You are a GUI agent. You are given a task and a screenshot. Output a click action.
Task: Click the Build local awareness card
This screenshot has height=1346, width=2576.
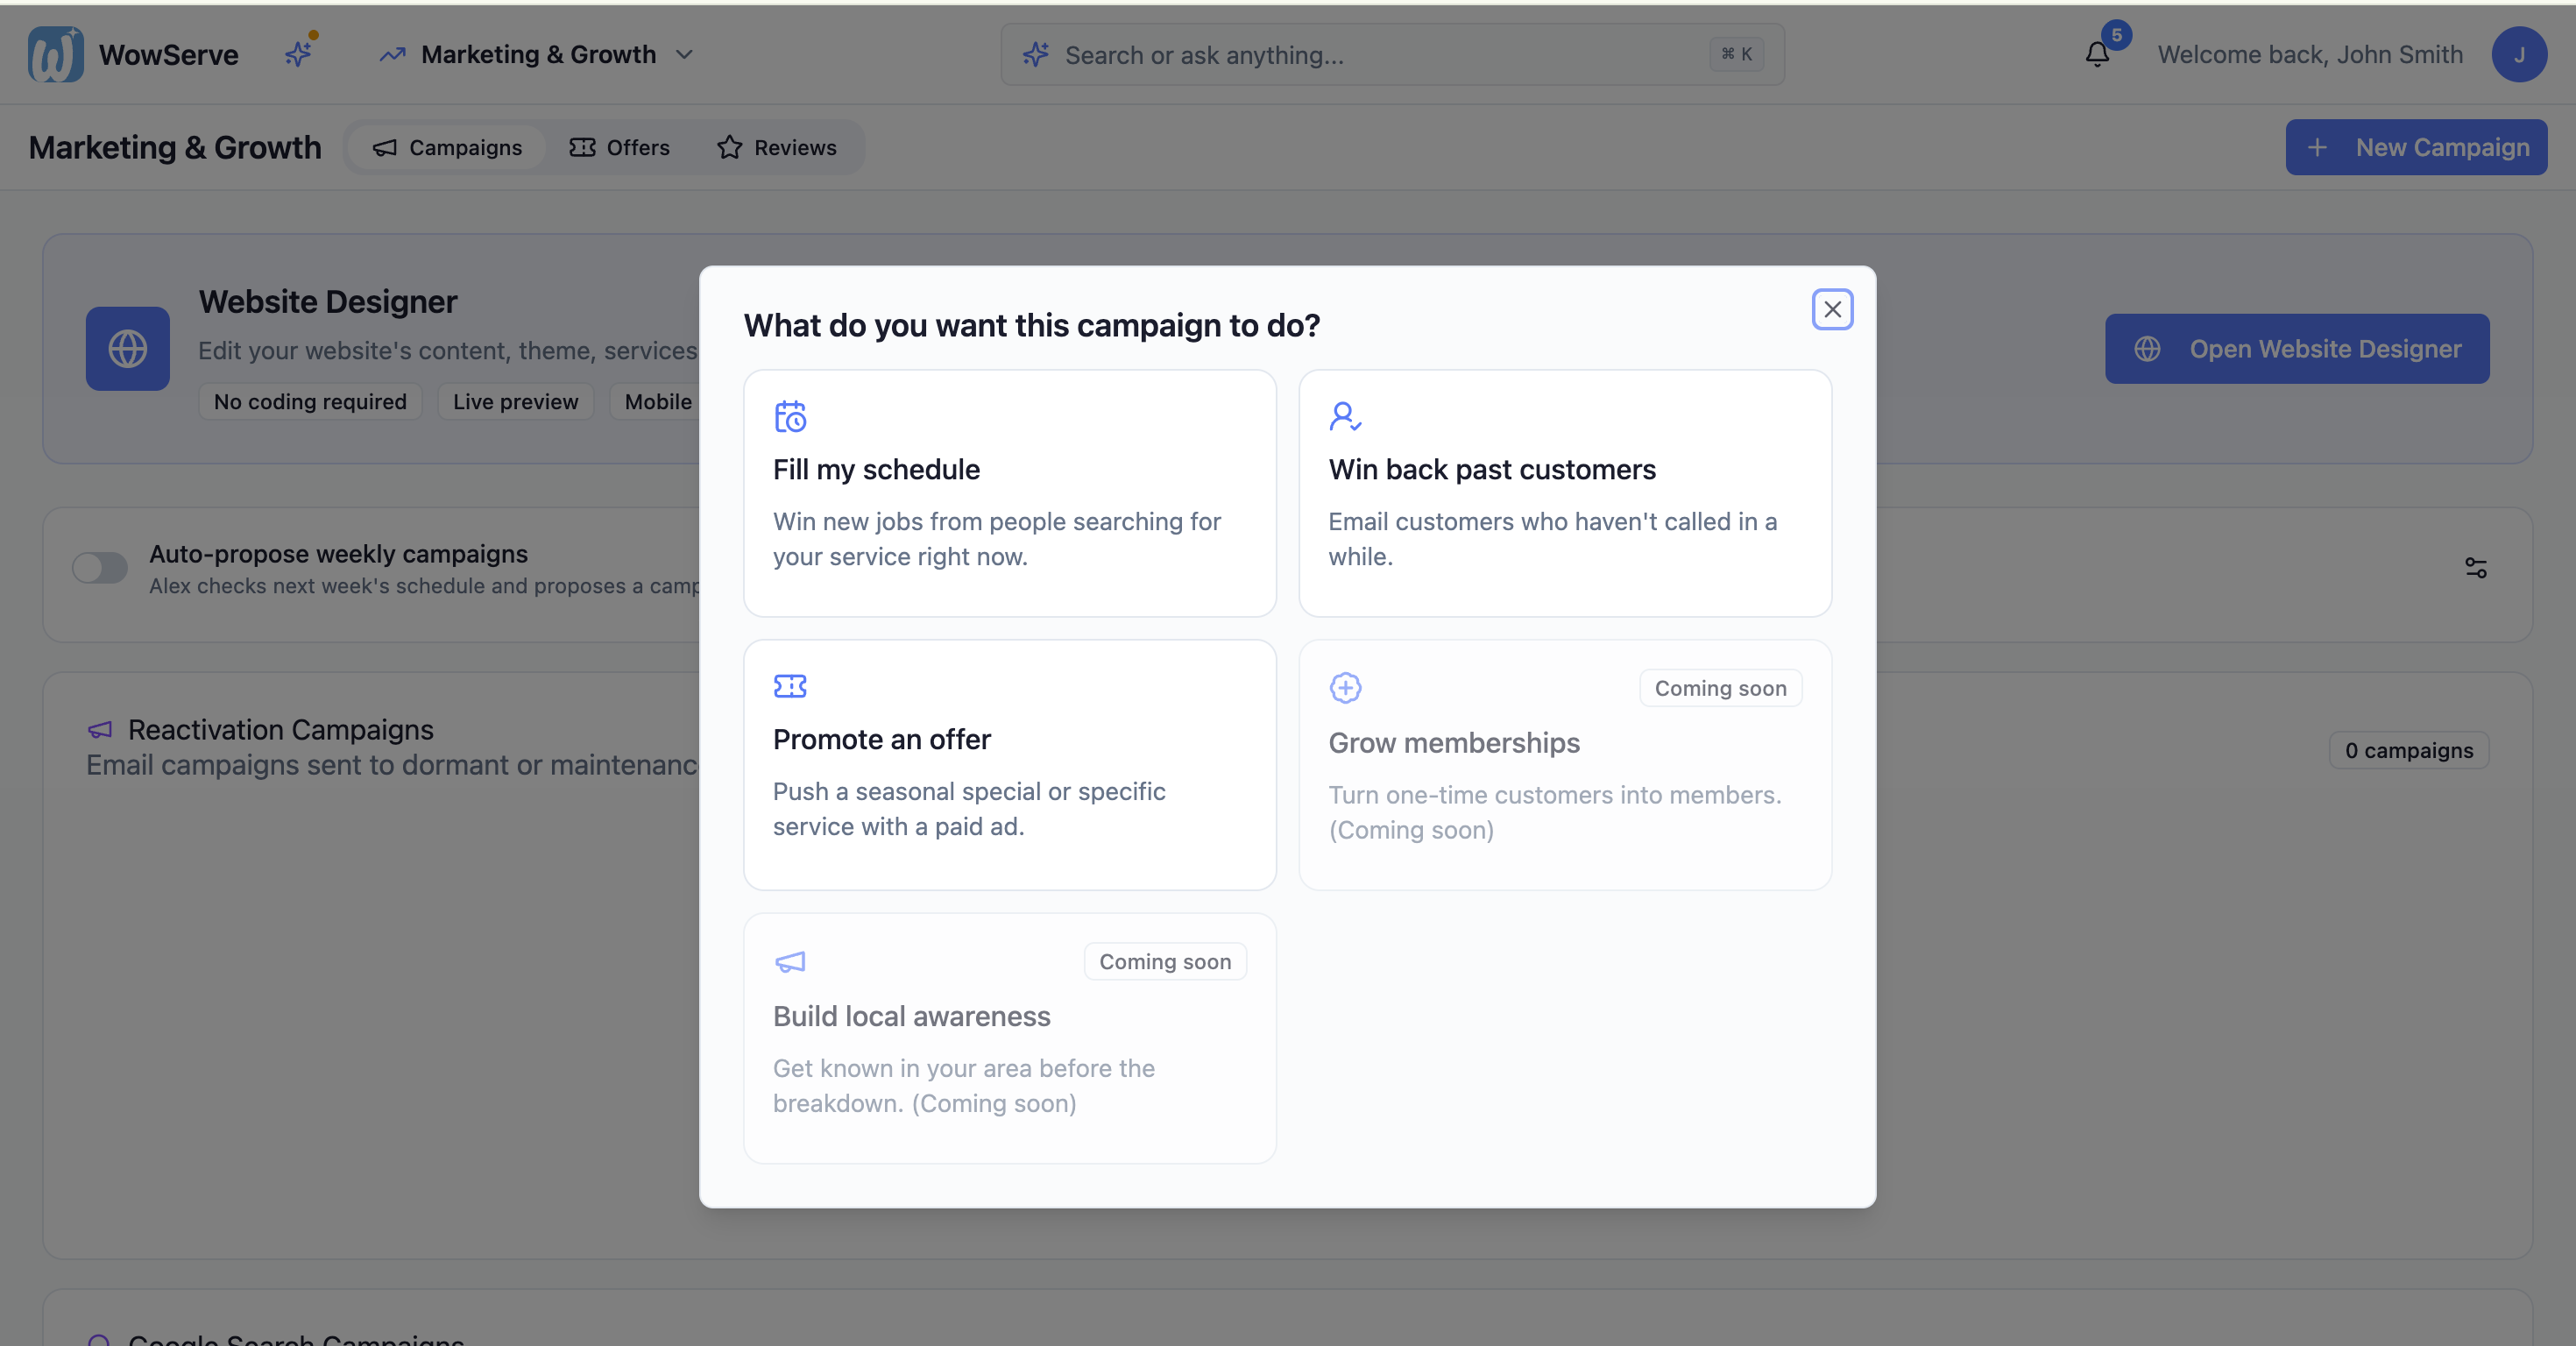[x=1010, y=1038]
